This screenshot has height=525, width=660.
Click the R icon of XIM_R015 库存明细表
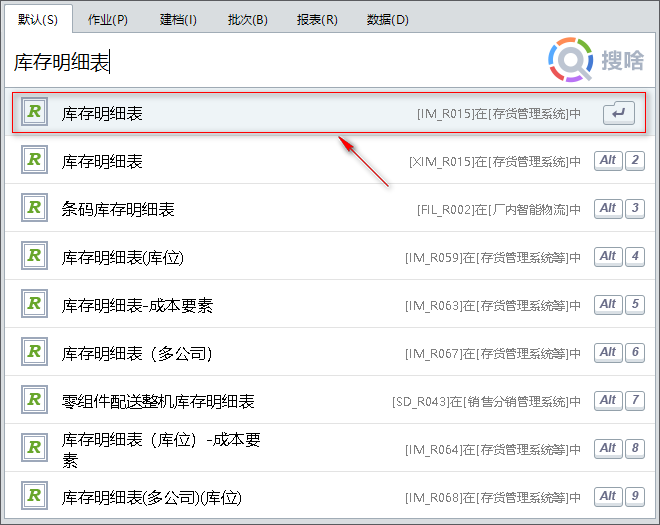coord(35,160)
